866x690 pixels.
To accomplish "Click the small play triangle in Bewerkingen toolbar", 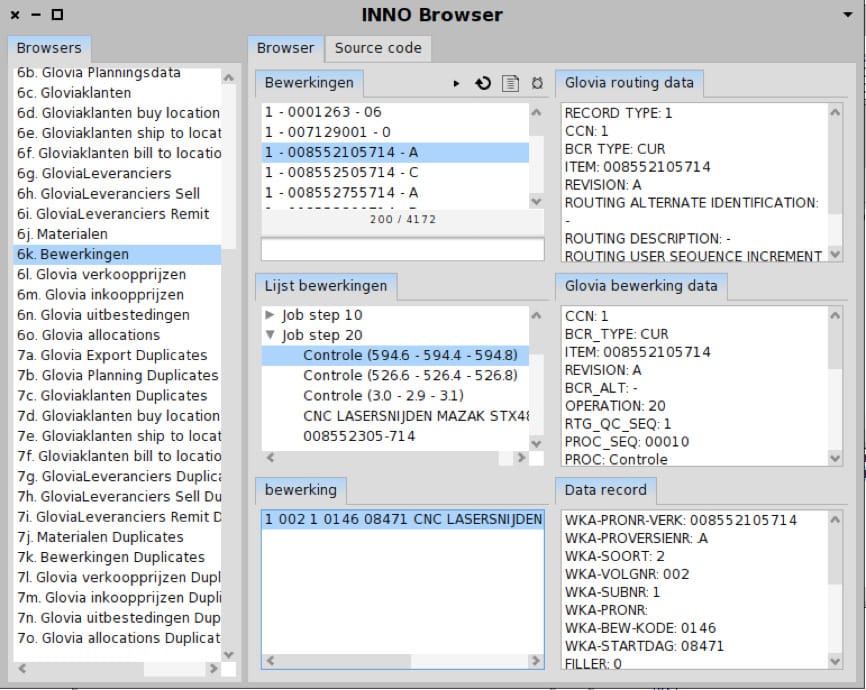I will tap(457, 83).
